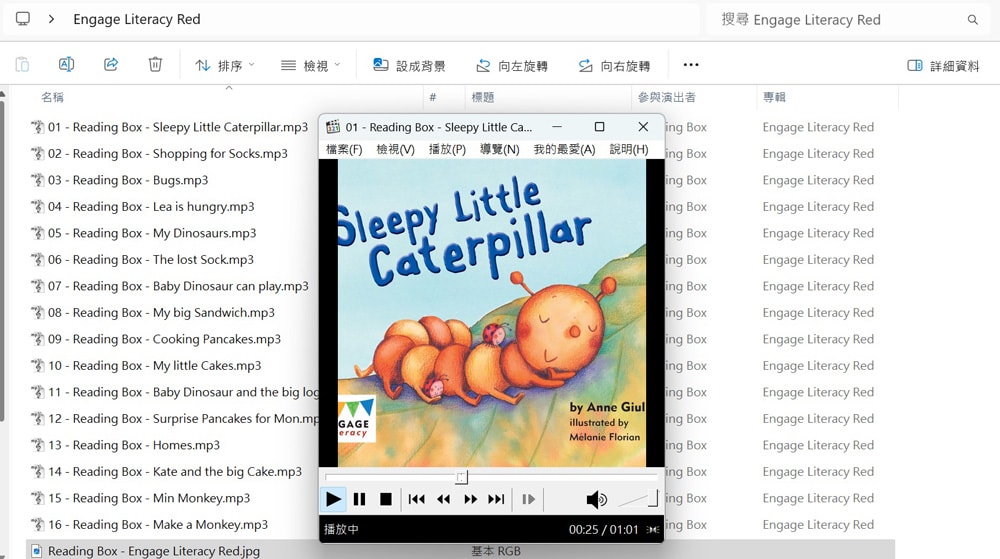This screenshot has height=559, width=1000.
Task: Select 03 - Reading Box - Bugs.mp3
Action: tap(128, 180)
